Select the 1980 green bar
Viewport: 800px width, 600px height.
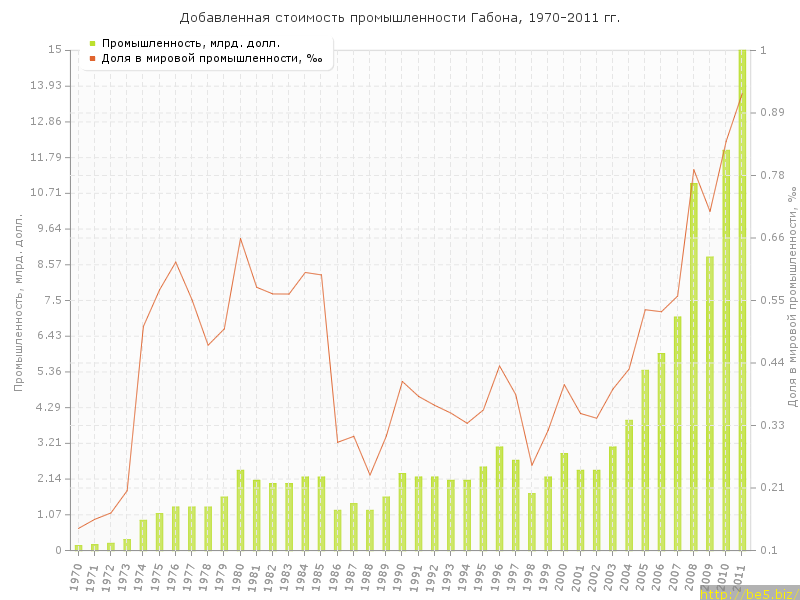click(240, 510)
